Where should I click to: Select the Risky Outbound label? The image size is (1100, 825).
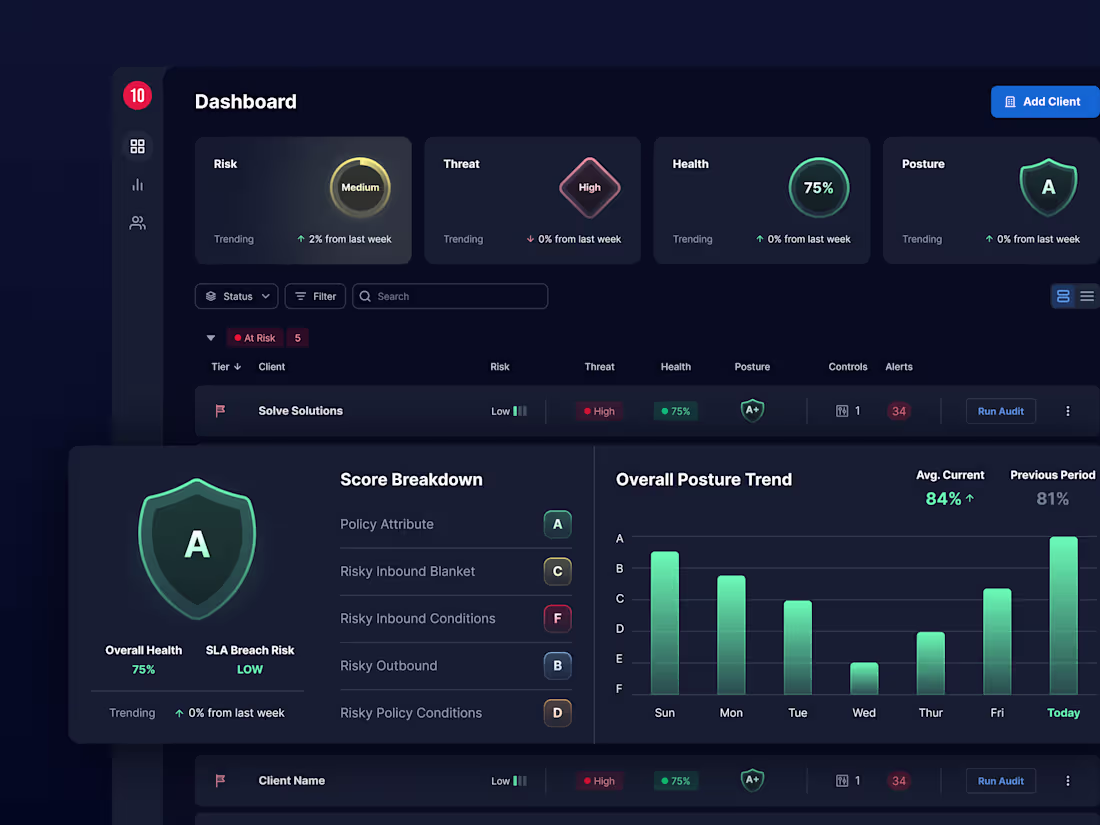pyautogui.click(x=389, y=665)
